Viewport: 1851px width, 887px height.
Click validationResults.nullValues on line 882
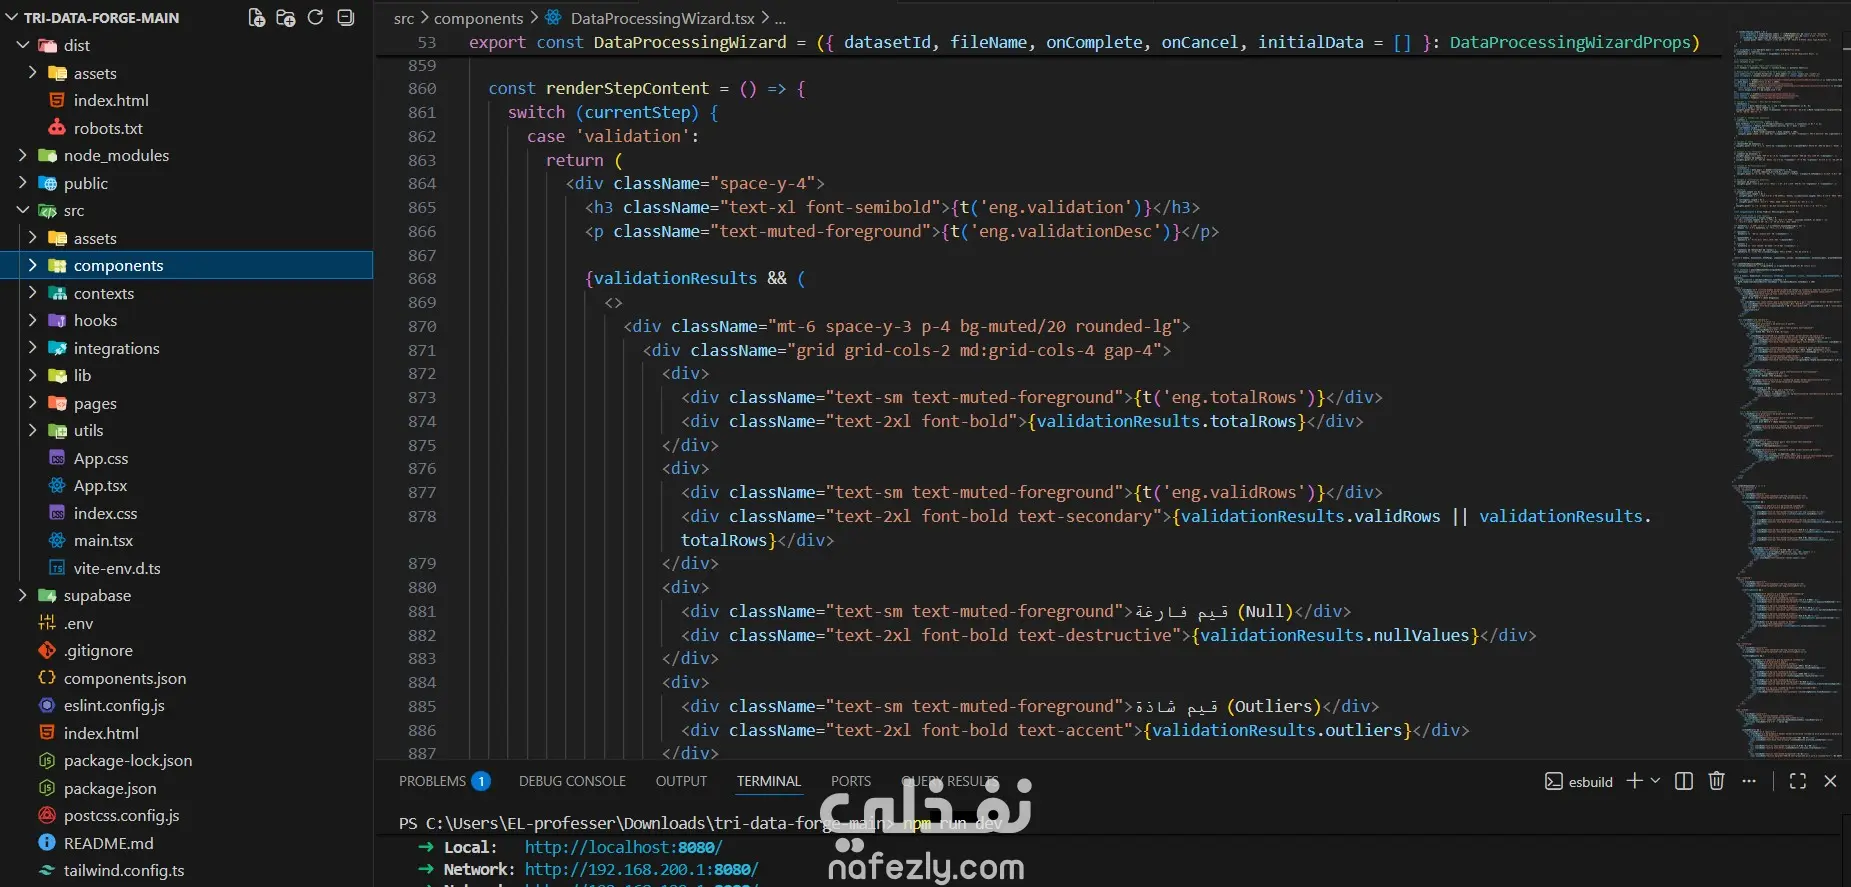pyautogui.click(x=1335, y=635)
